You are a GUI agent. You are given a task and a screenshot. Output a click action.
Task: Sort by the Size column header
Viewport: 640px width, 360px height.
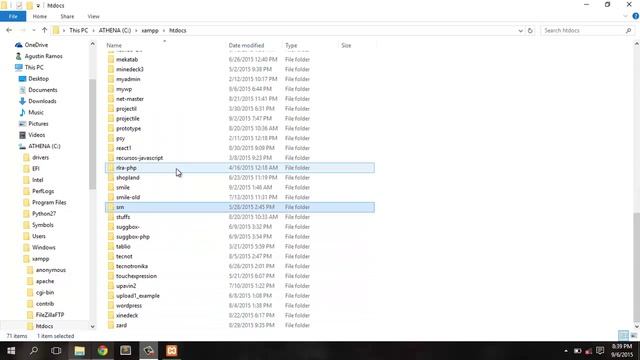tap(346, 45)
